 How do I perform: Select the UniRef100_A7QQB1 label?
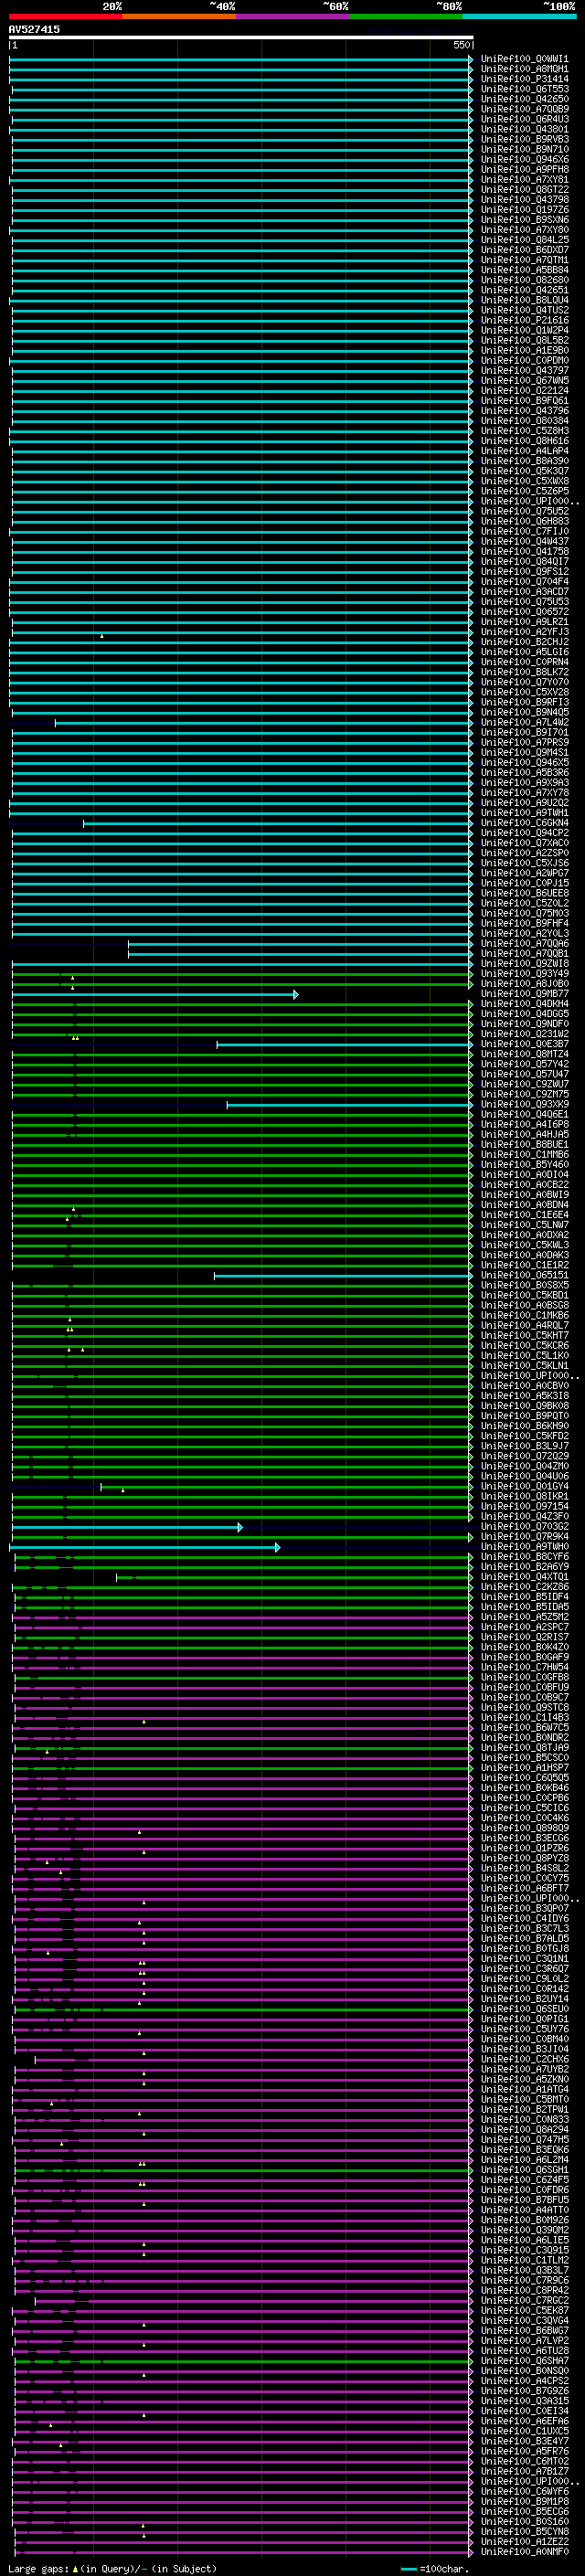(x=524, y=954)
